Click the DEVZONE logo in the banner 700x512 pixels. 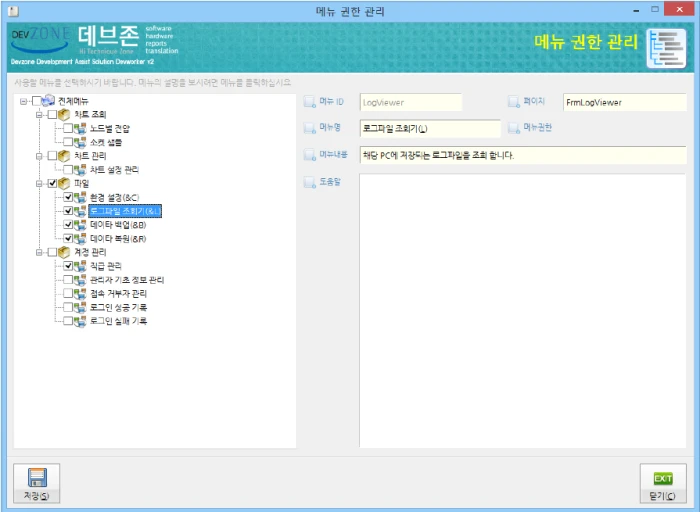[x=41, y=39]
